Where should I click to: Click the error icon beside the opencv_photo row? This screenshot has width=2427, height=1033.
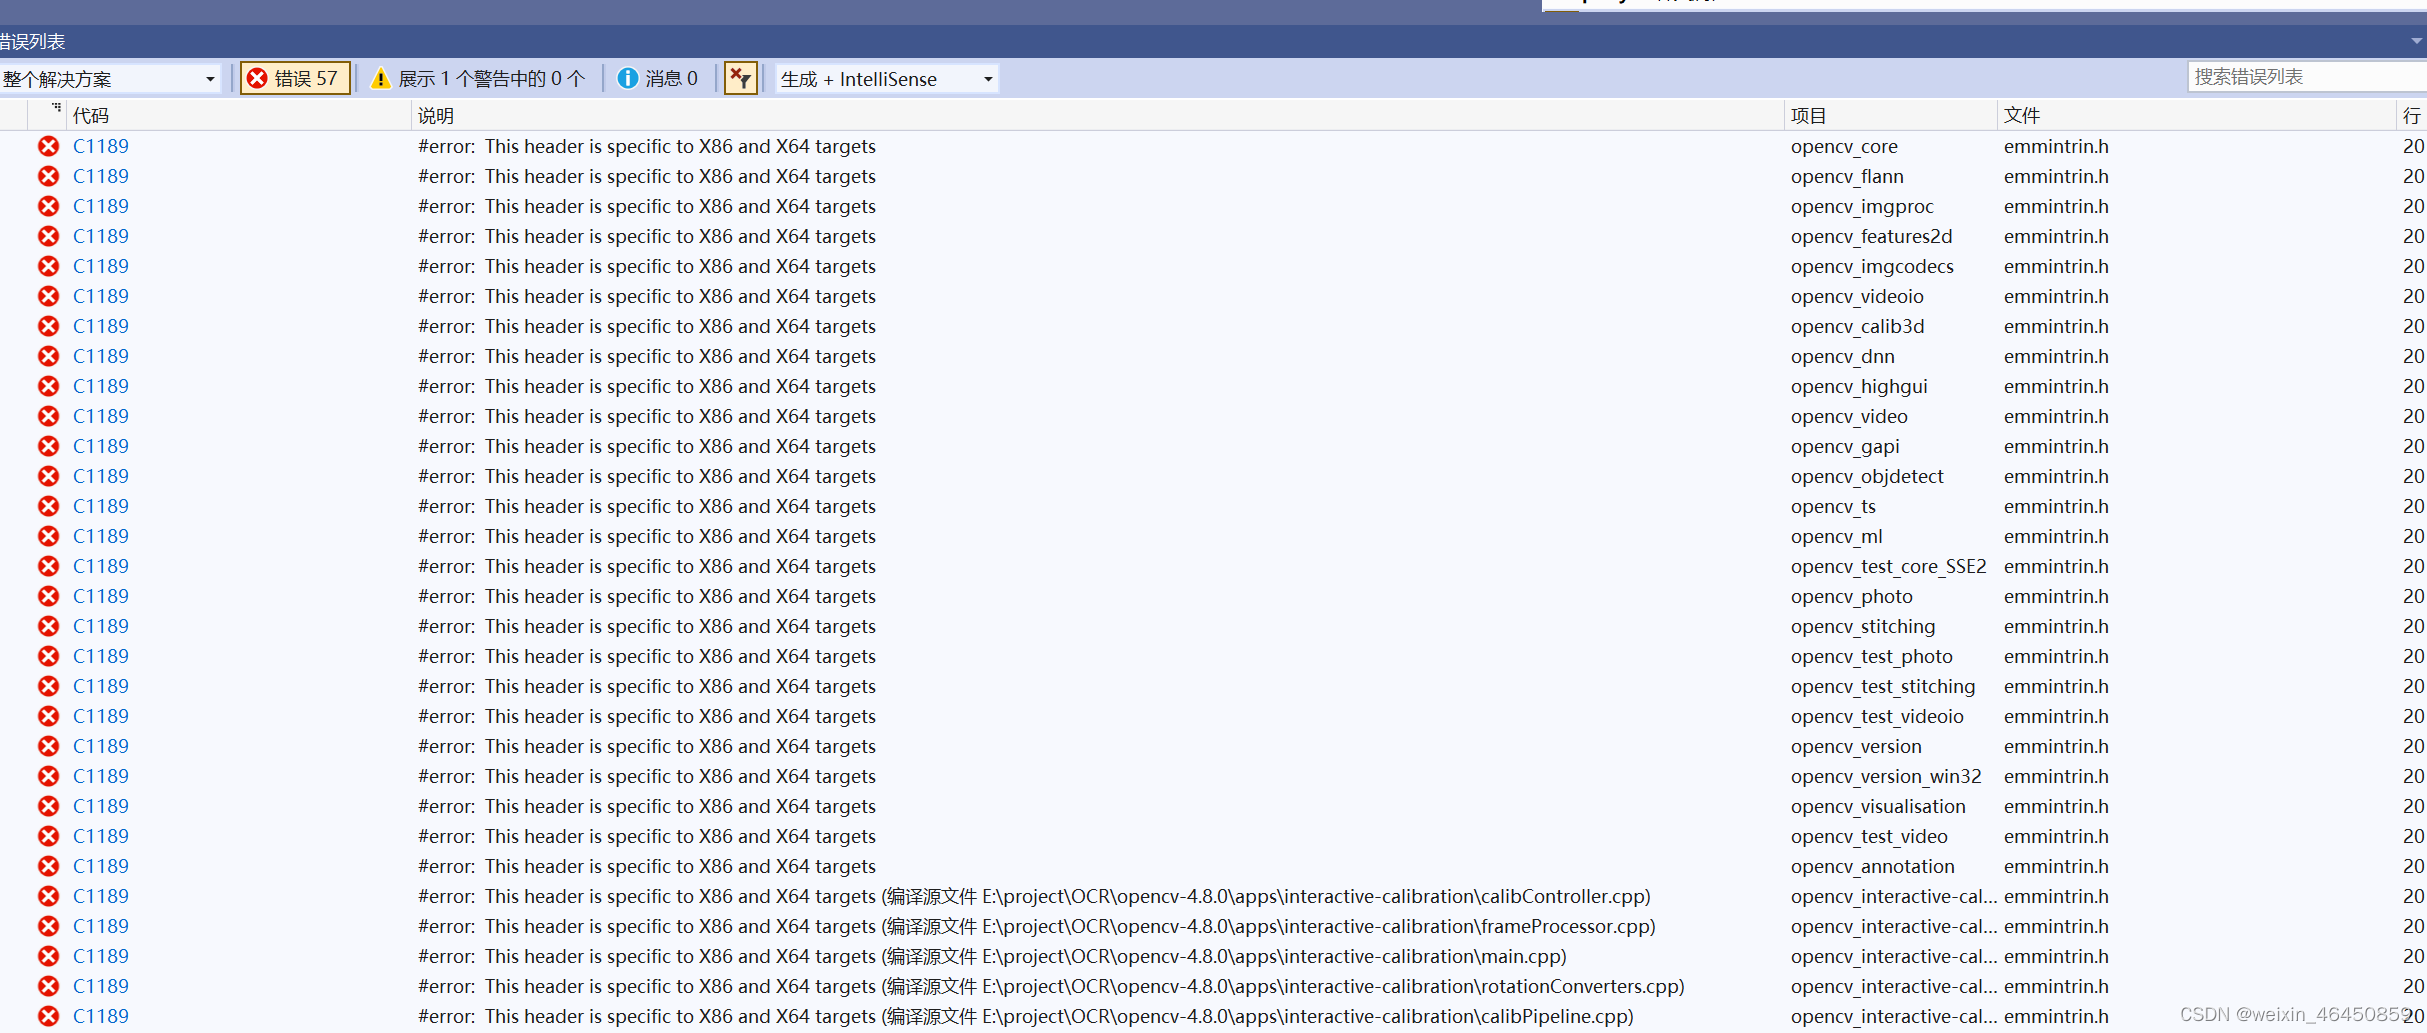48,596
